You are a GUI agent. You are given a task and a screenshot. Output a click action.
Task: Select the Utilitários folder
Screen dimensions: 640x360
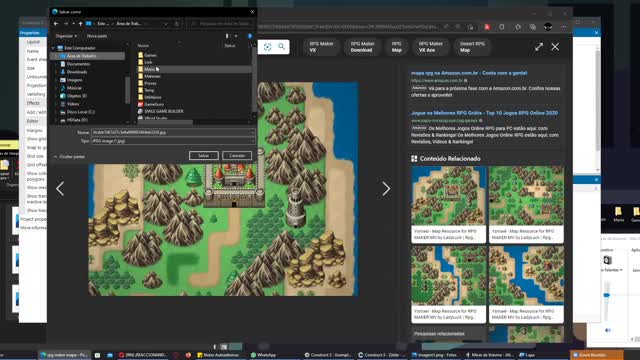pyautogui.click(x=153, y=97)
